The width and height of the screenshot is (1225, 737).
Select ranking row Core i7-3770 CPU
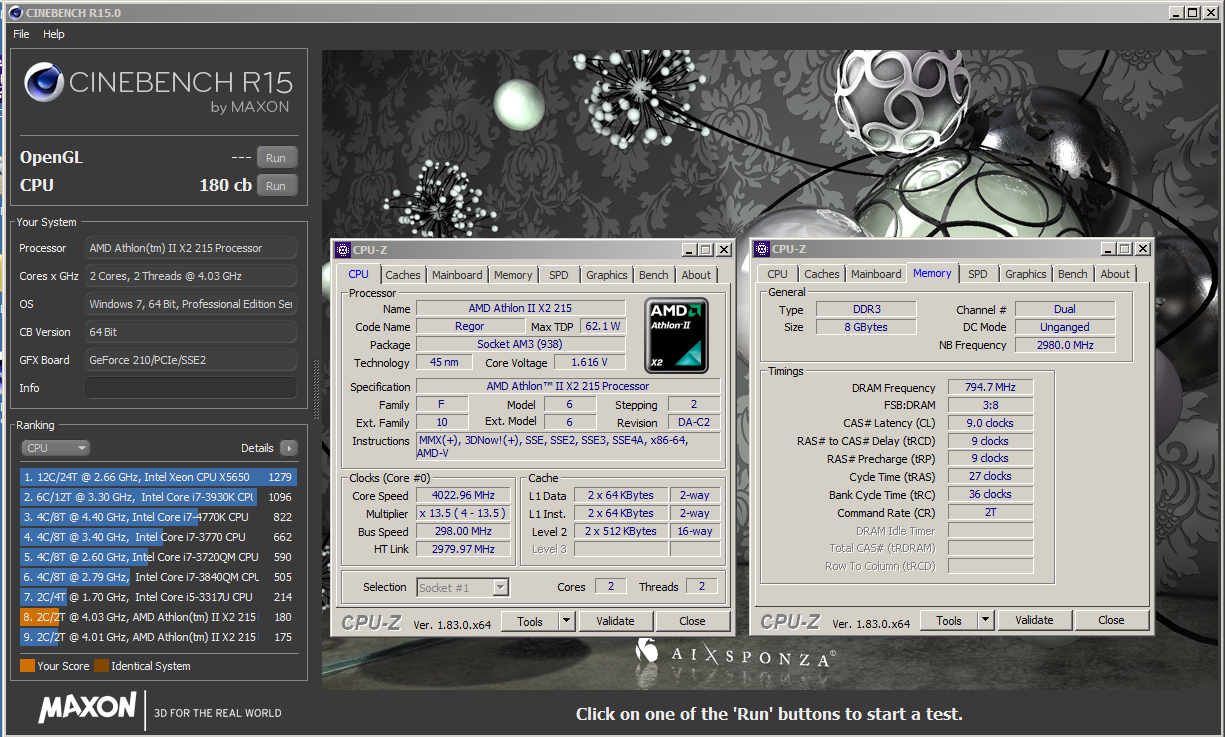(158, 537)
